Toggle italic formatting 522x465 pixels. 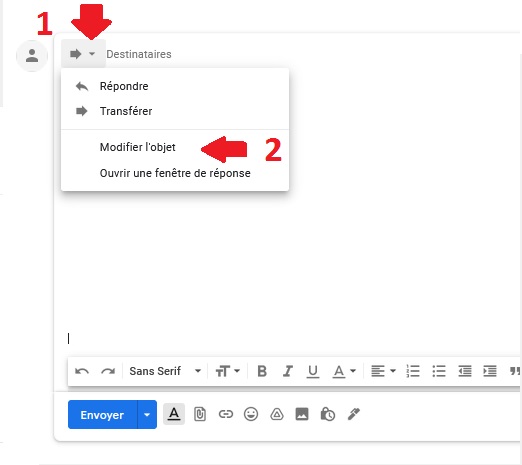pos(287,371)
